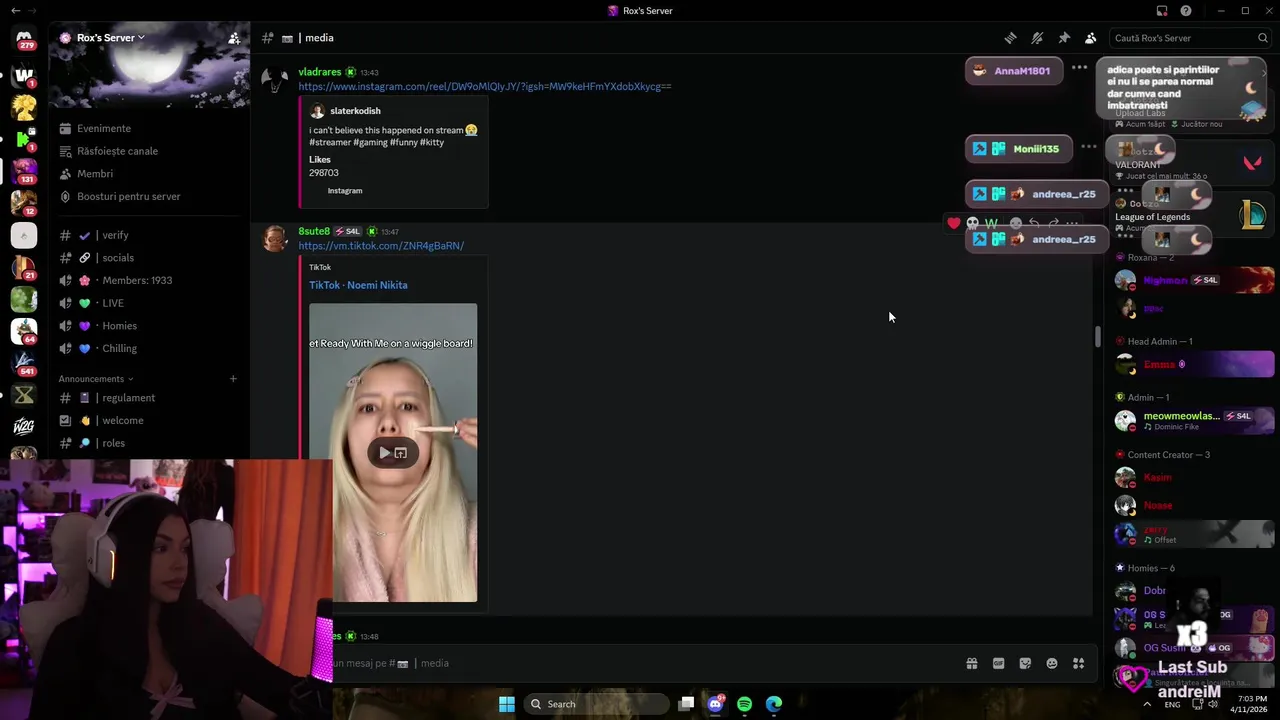Click the chat scrollbar thumb
This screenshot has height=720, width=1280.
coord(1097,337)
